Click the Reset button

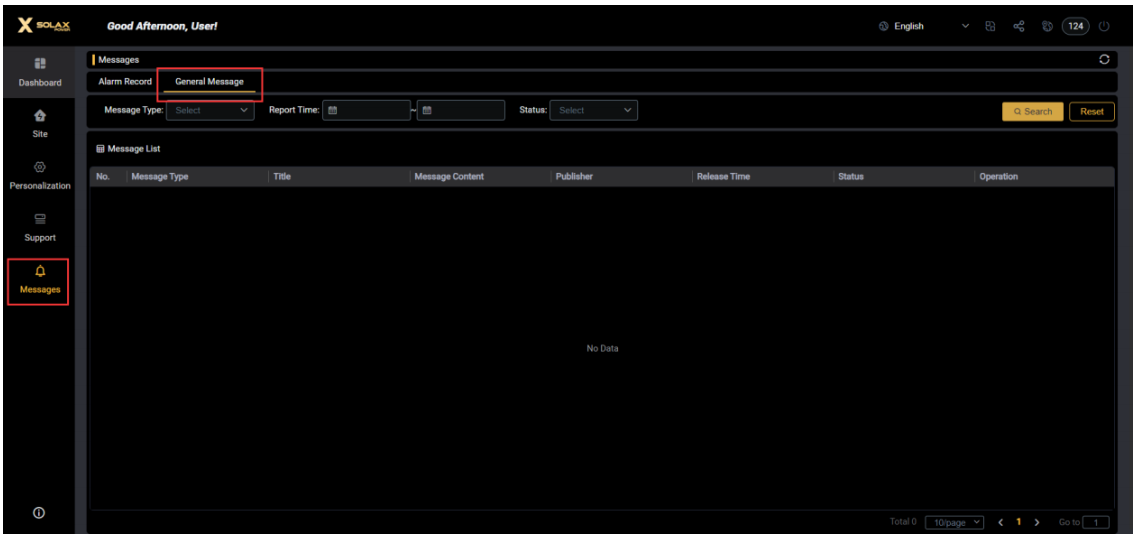click(x=1092, y=112)
